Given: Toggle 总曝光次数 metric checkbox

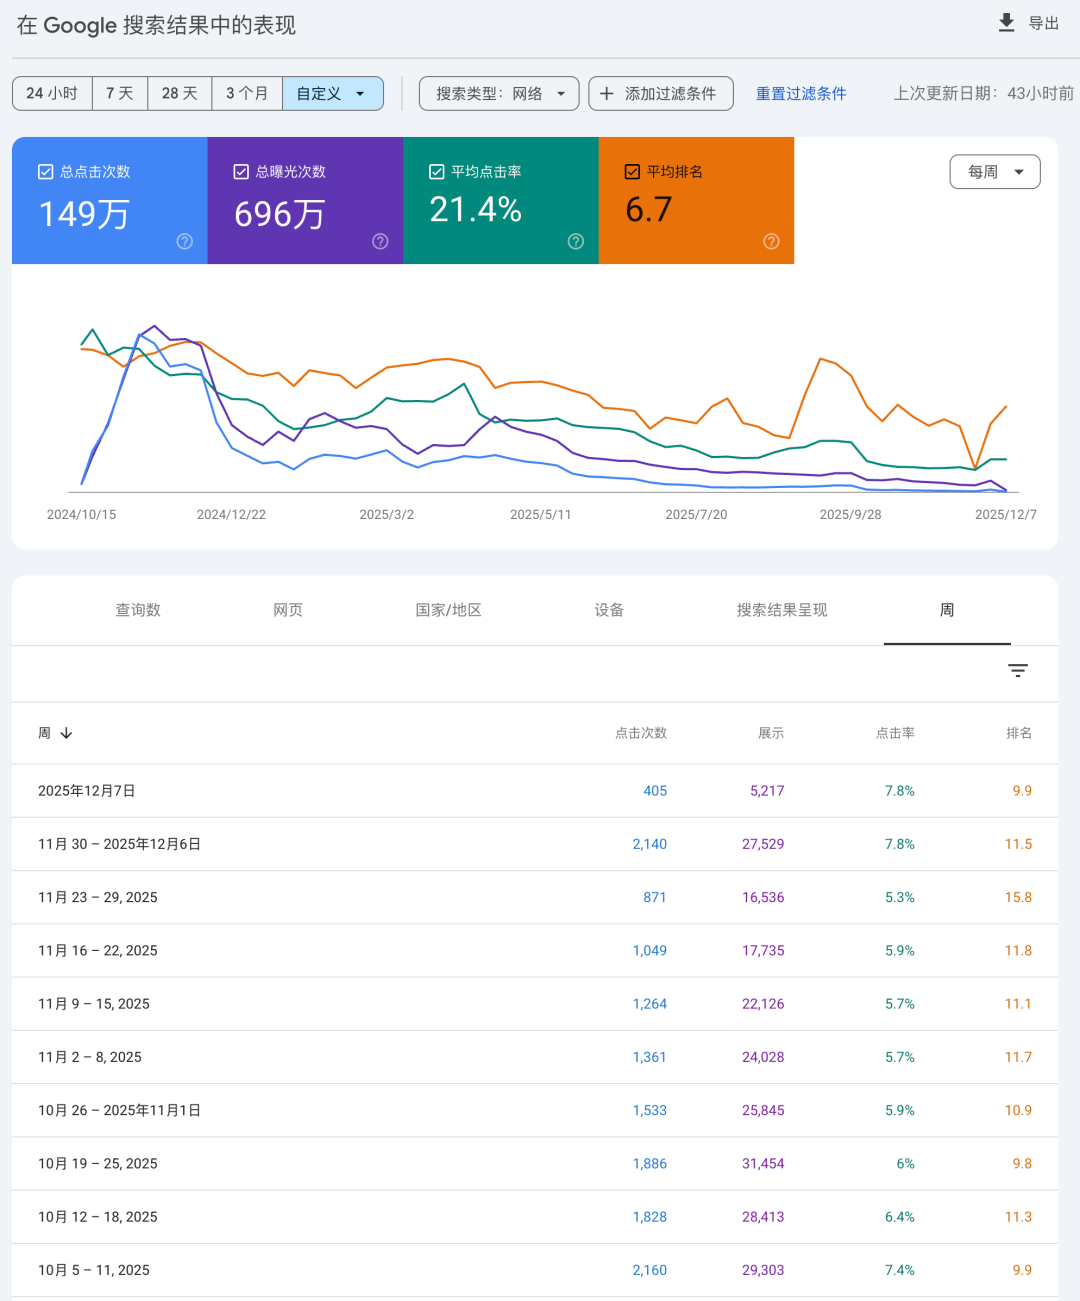Looking at the screenshot, I should 241,172.
